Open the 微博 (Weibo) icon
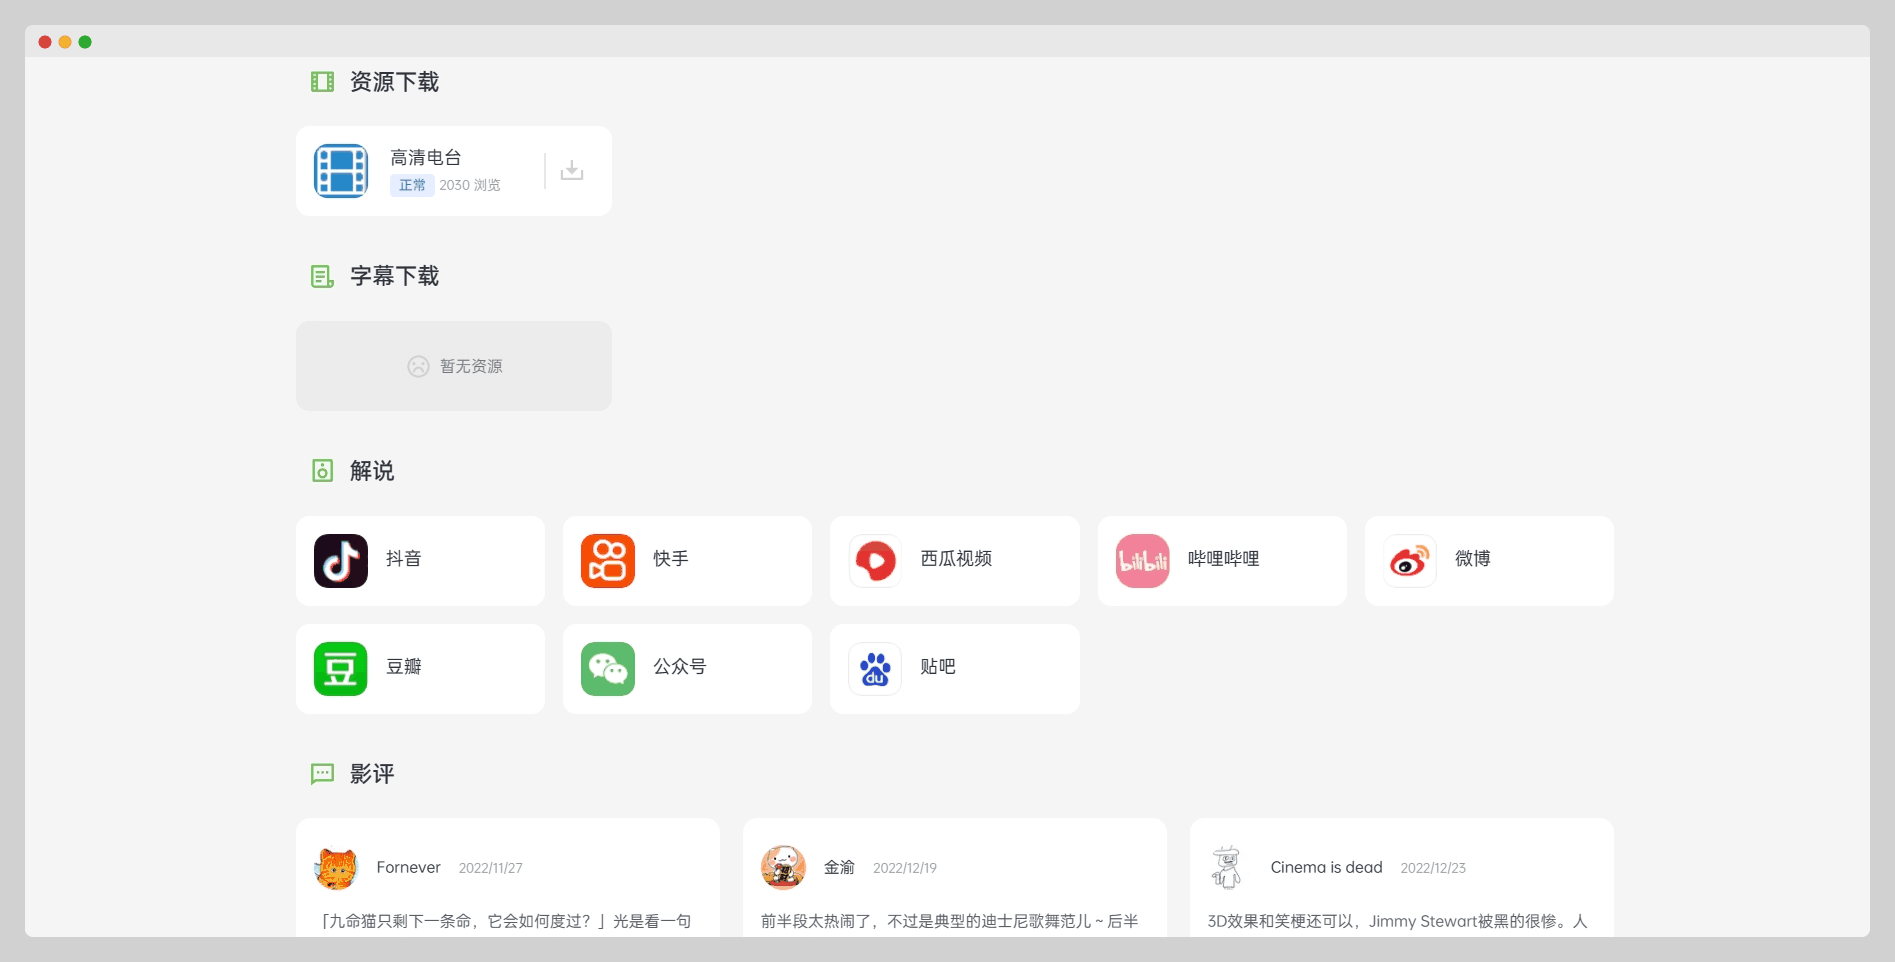This screenshot has height=962, width=1895. [1410, 561]
